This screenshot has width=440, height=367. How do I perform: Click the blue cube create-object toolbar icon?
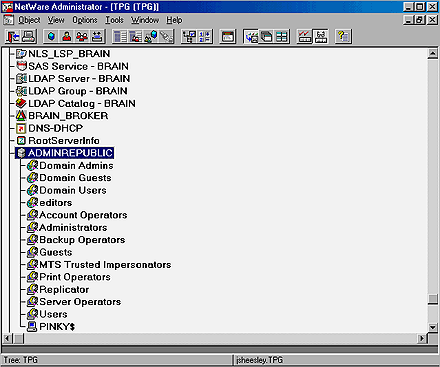(x=51, y=36)
